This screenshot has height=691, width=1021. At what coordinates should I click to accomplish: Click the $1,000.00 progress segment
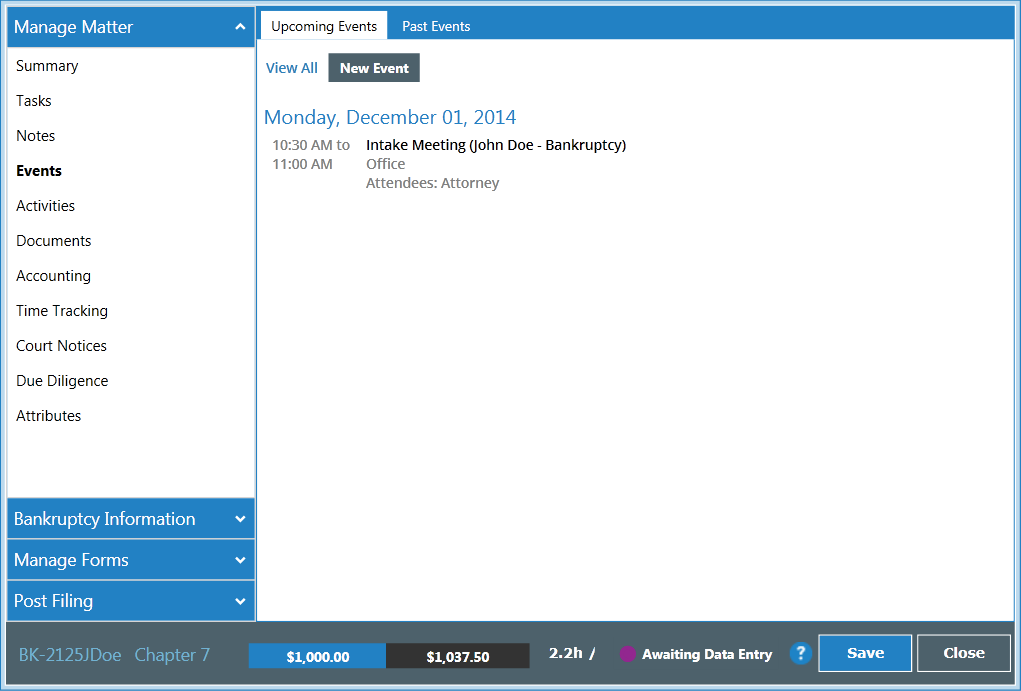(x=316, y=655)
